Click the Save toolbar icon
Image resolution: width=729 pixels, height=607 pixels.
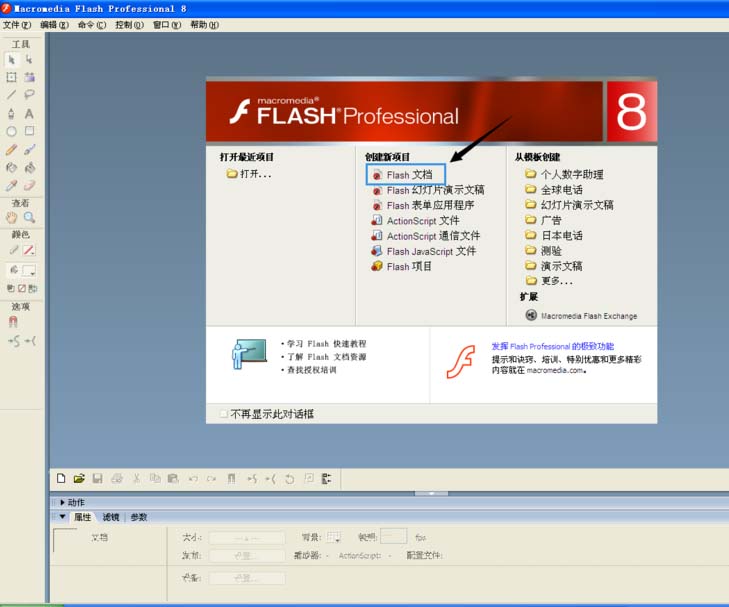pyautogui.click(x=97, y=478)
